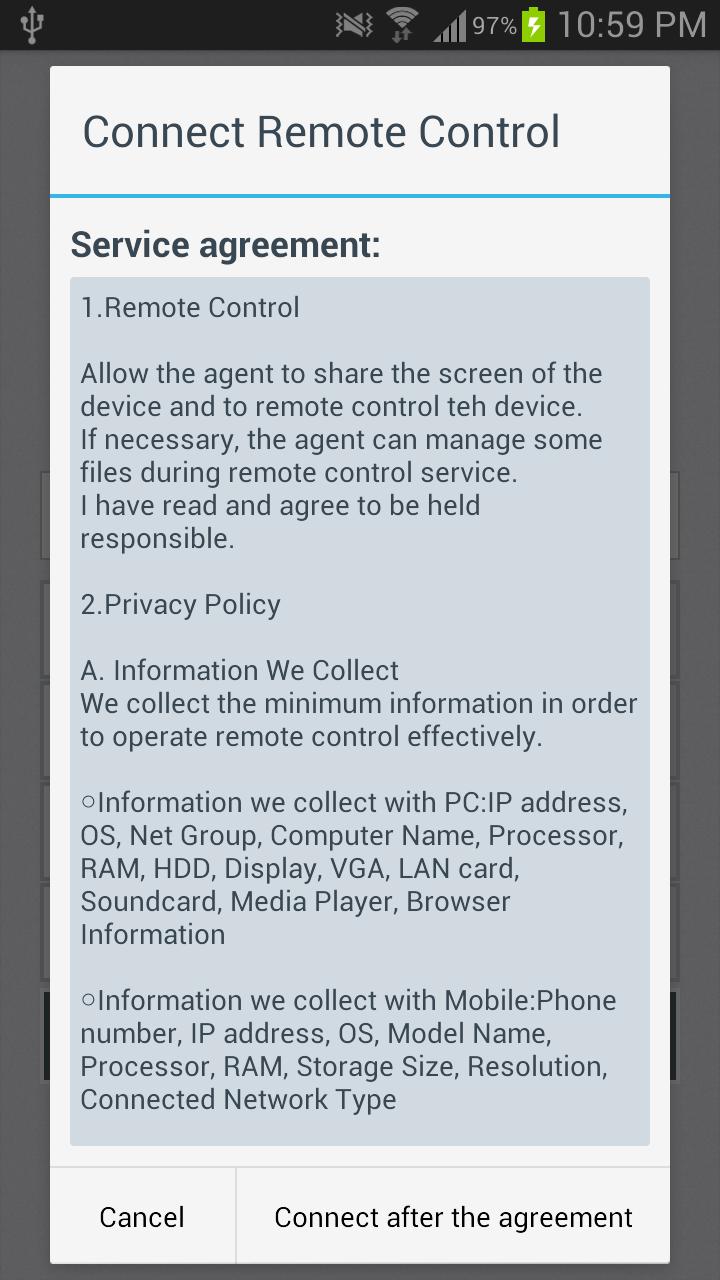The width and height of the screenshot is (720, 1280).
Task: Tap the Wi-Fi signal icon
Action: point(403,25)
